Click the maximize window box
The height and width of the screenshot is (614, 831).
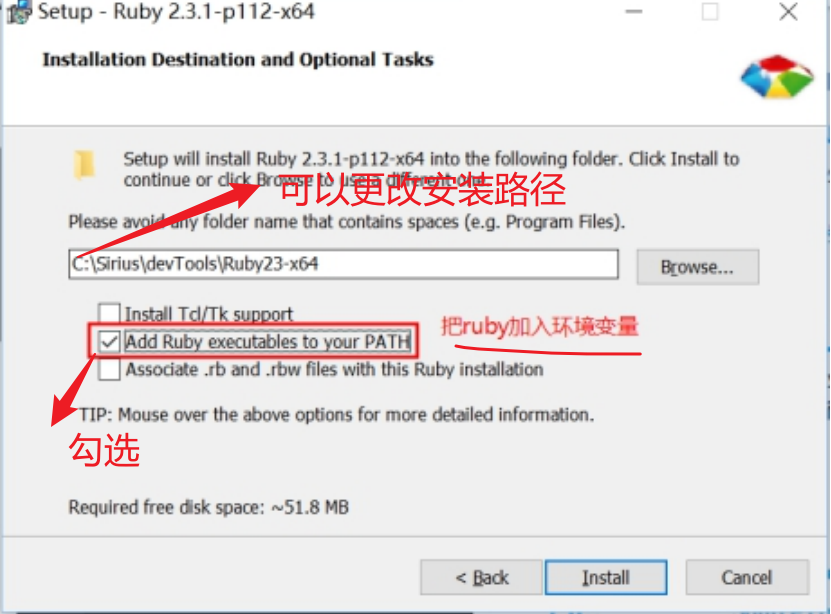[710, 12]
